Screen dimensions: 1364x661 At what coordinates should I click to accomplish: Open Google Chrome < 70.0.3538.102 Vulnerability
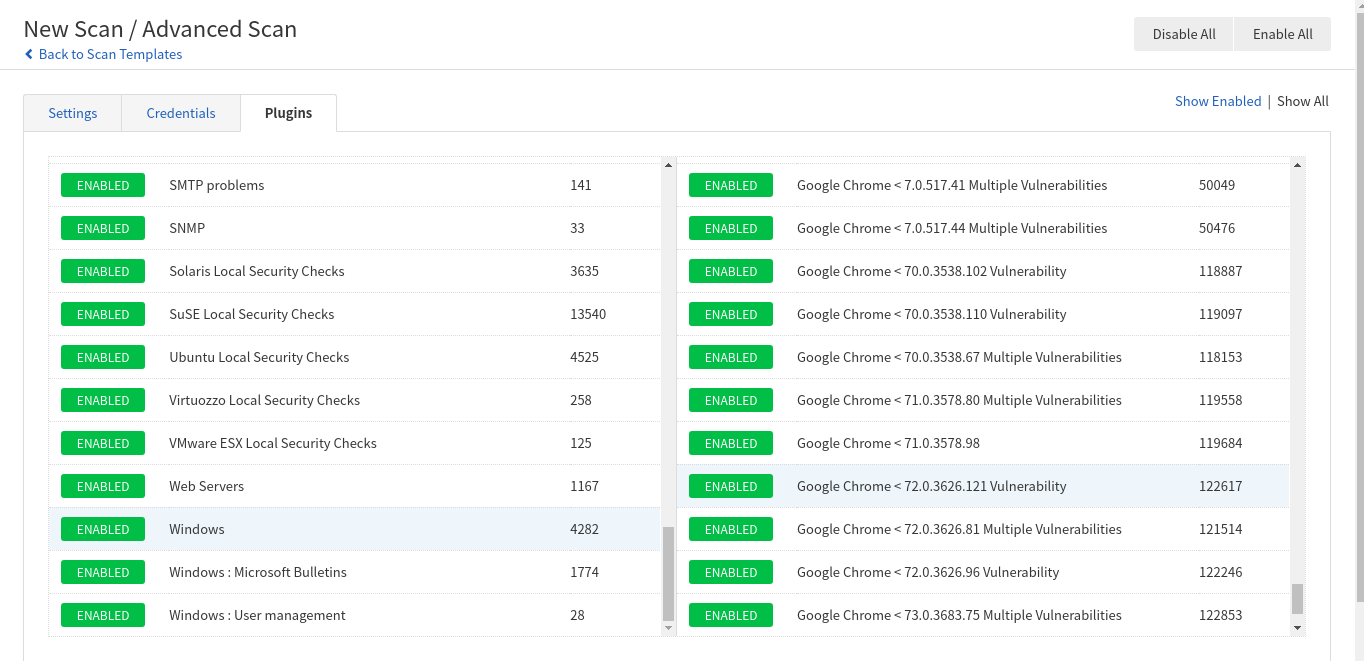tap(932, 271)
